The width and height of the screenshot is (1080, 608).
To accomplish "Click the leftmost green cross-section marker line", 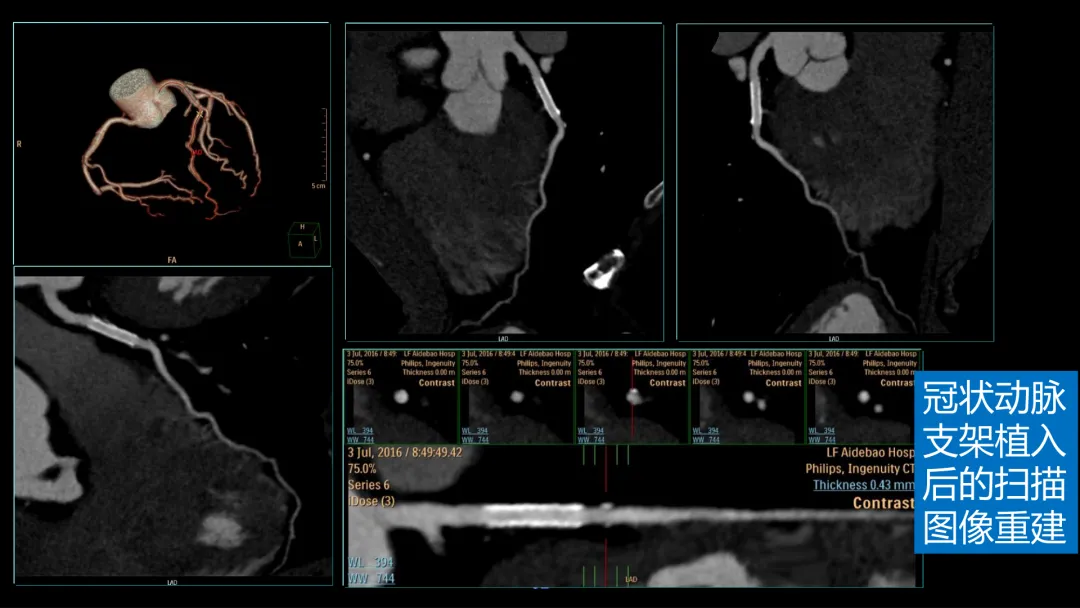I will coord(583,454).
